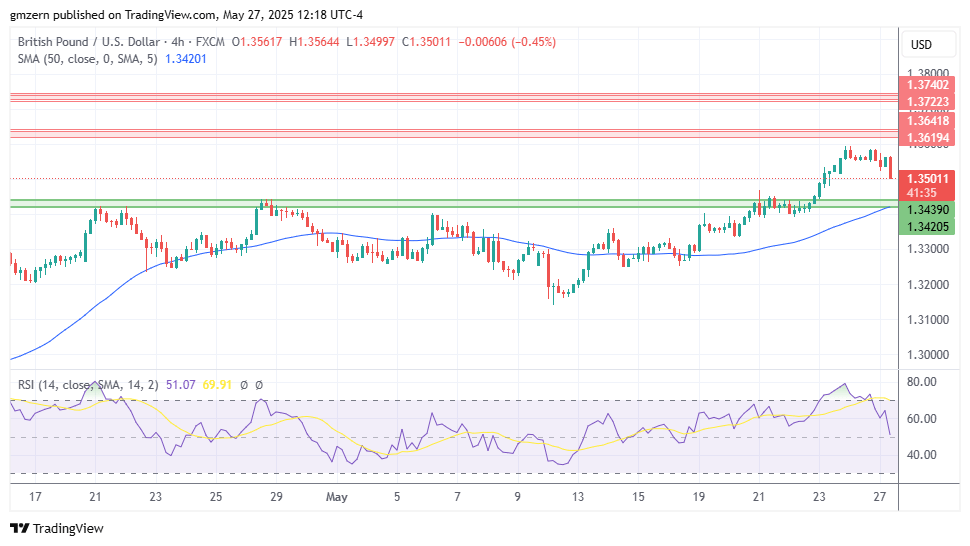Click the British Pound / U.S. Dollar title
This screenshot has height=546, width=970.
tap(86, 42)
